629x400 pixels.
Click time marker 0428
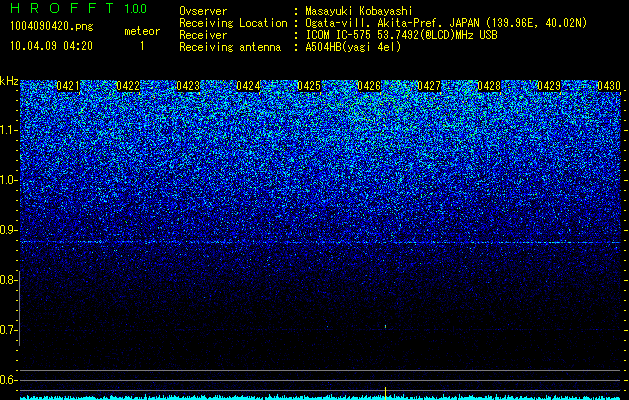[x=489, y=86]
